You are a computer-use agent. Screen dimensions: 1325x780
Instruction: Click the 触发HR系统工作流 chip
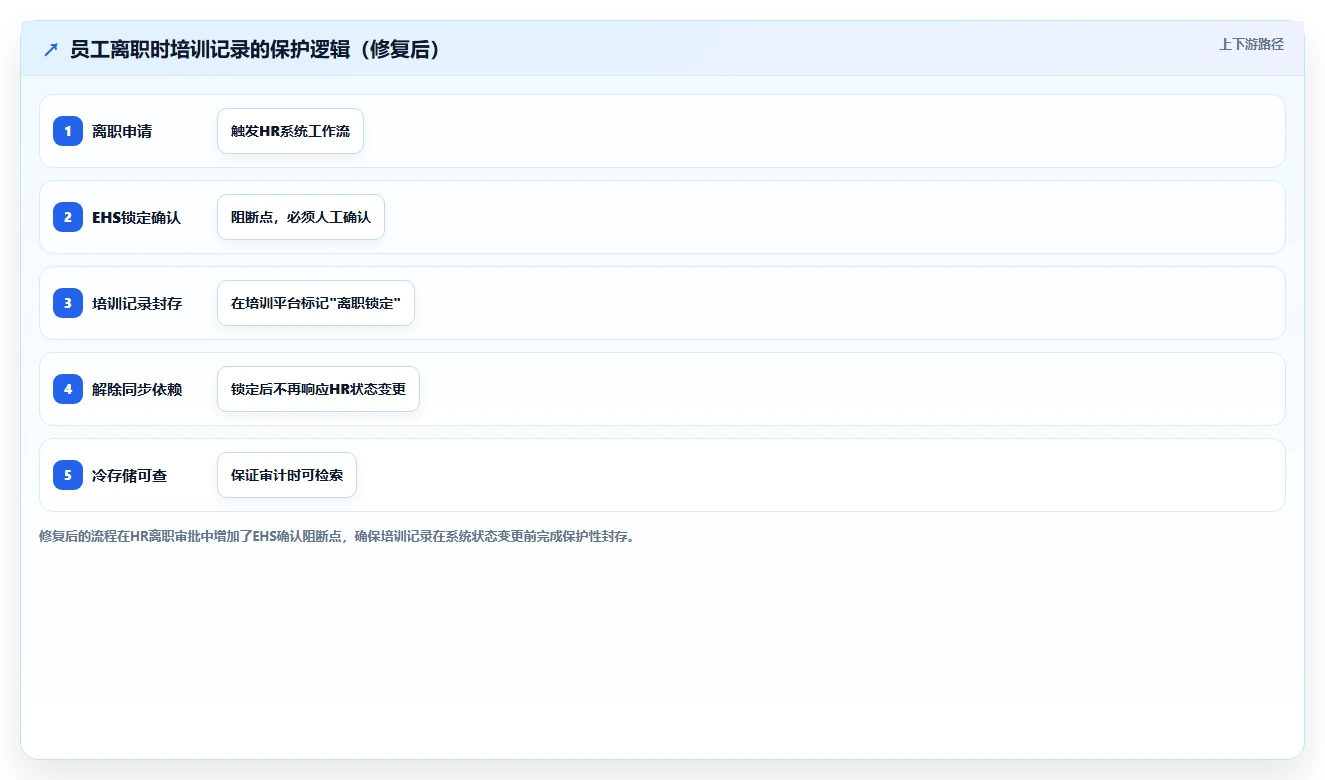click(x=290, y=131)
